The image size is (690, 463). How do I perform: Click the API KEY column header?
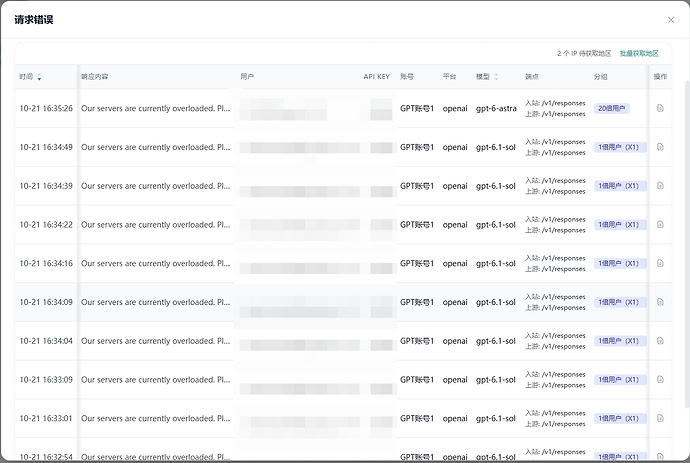(x=377, y=77)
